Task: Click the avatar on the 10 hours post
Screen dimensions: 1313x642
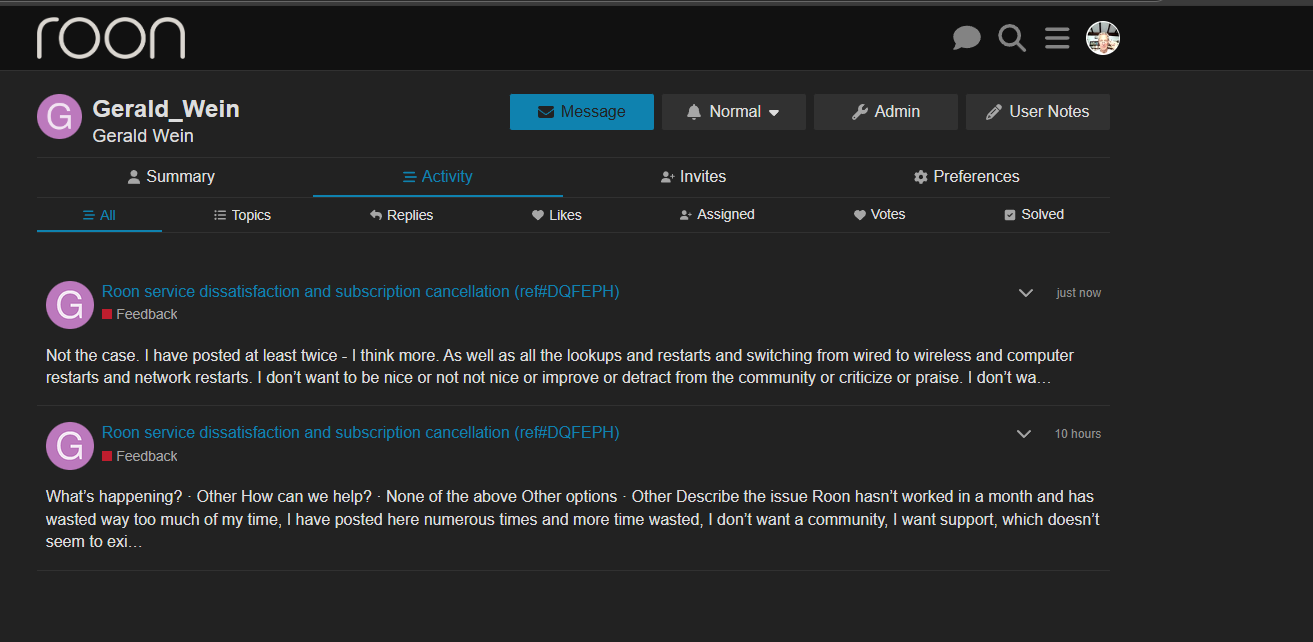Action: [x=70, y=446]
